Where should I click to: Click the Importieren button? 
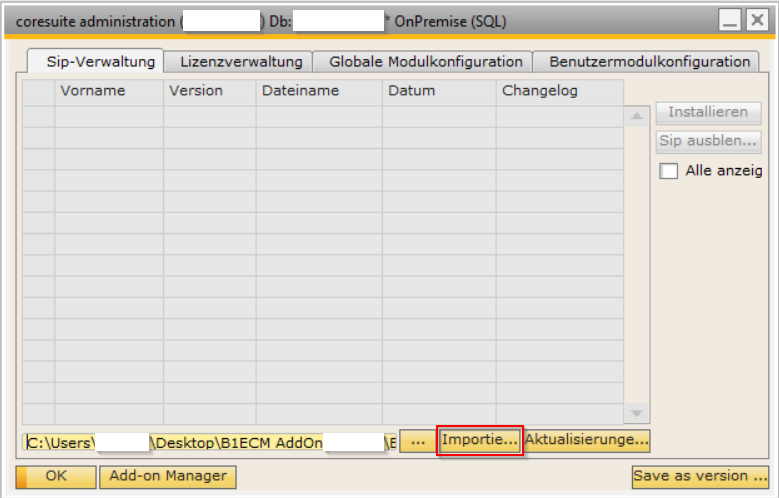tap(480, 440)
